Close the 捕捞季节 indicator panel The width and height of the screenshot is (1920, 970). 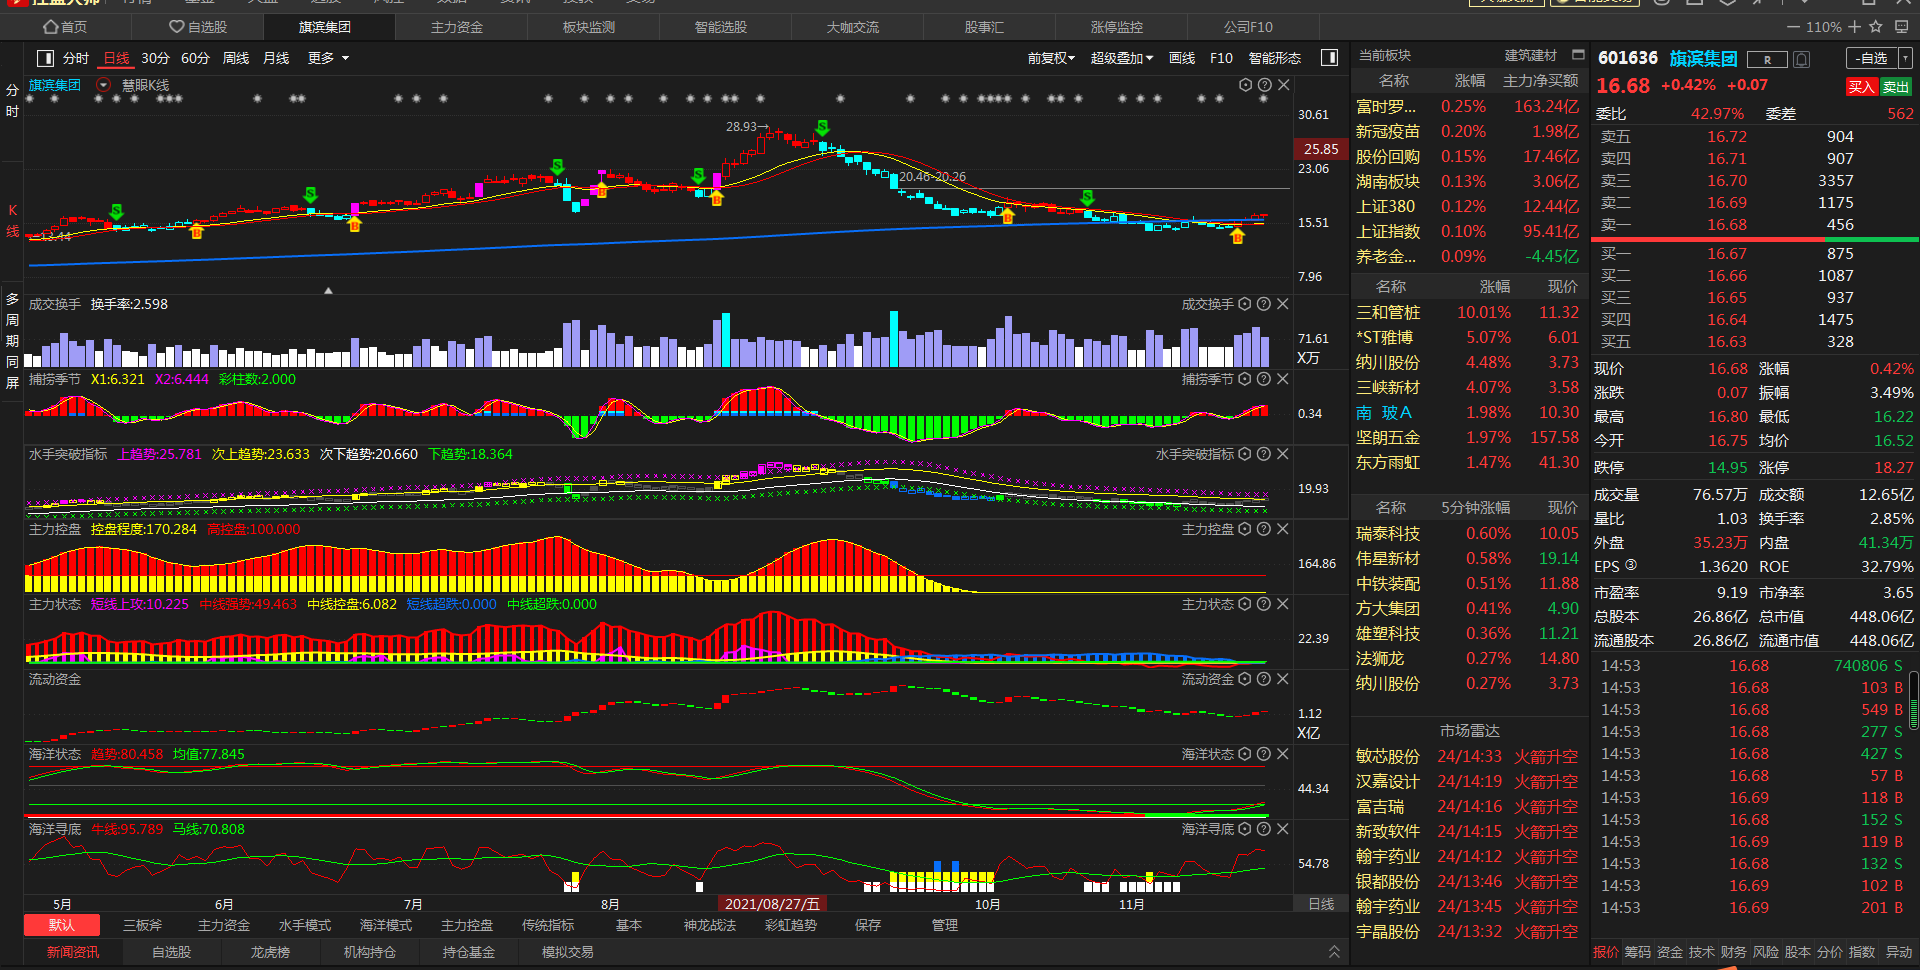[x=1283, y=379]
